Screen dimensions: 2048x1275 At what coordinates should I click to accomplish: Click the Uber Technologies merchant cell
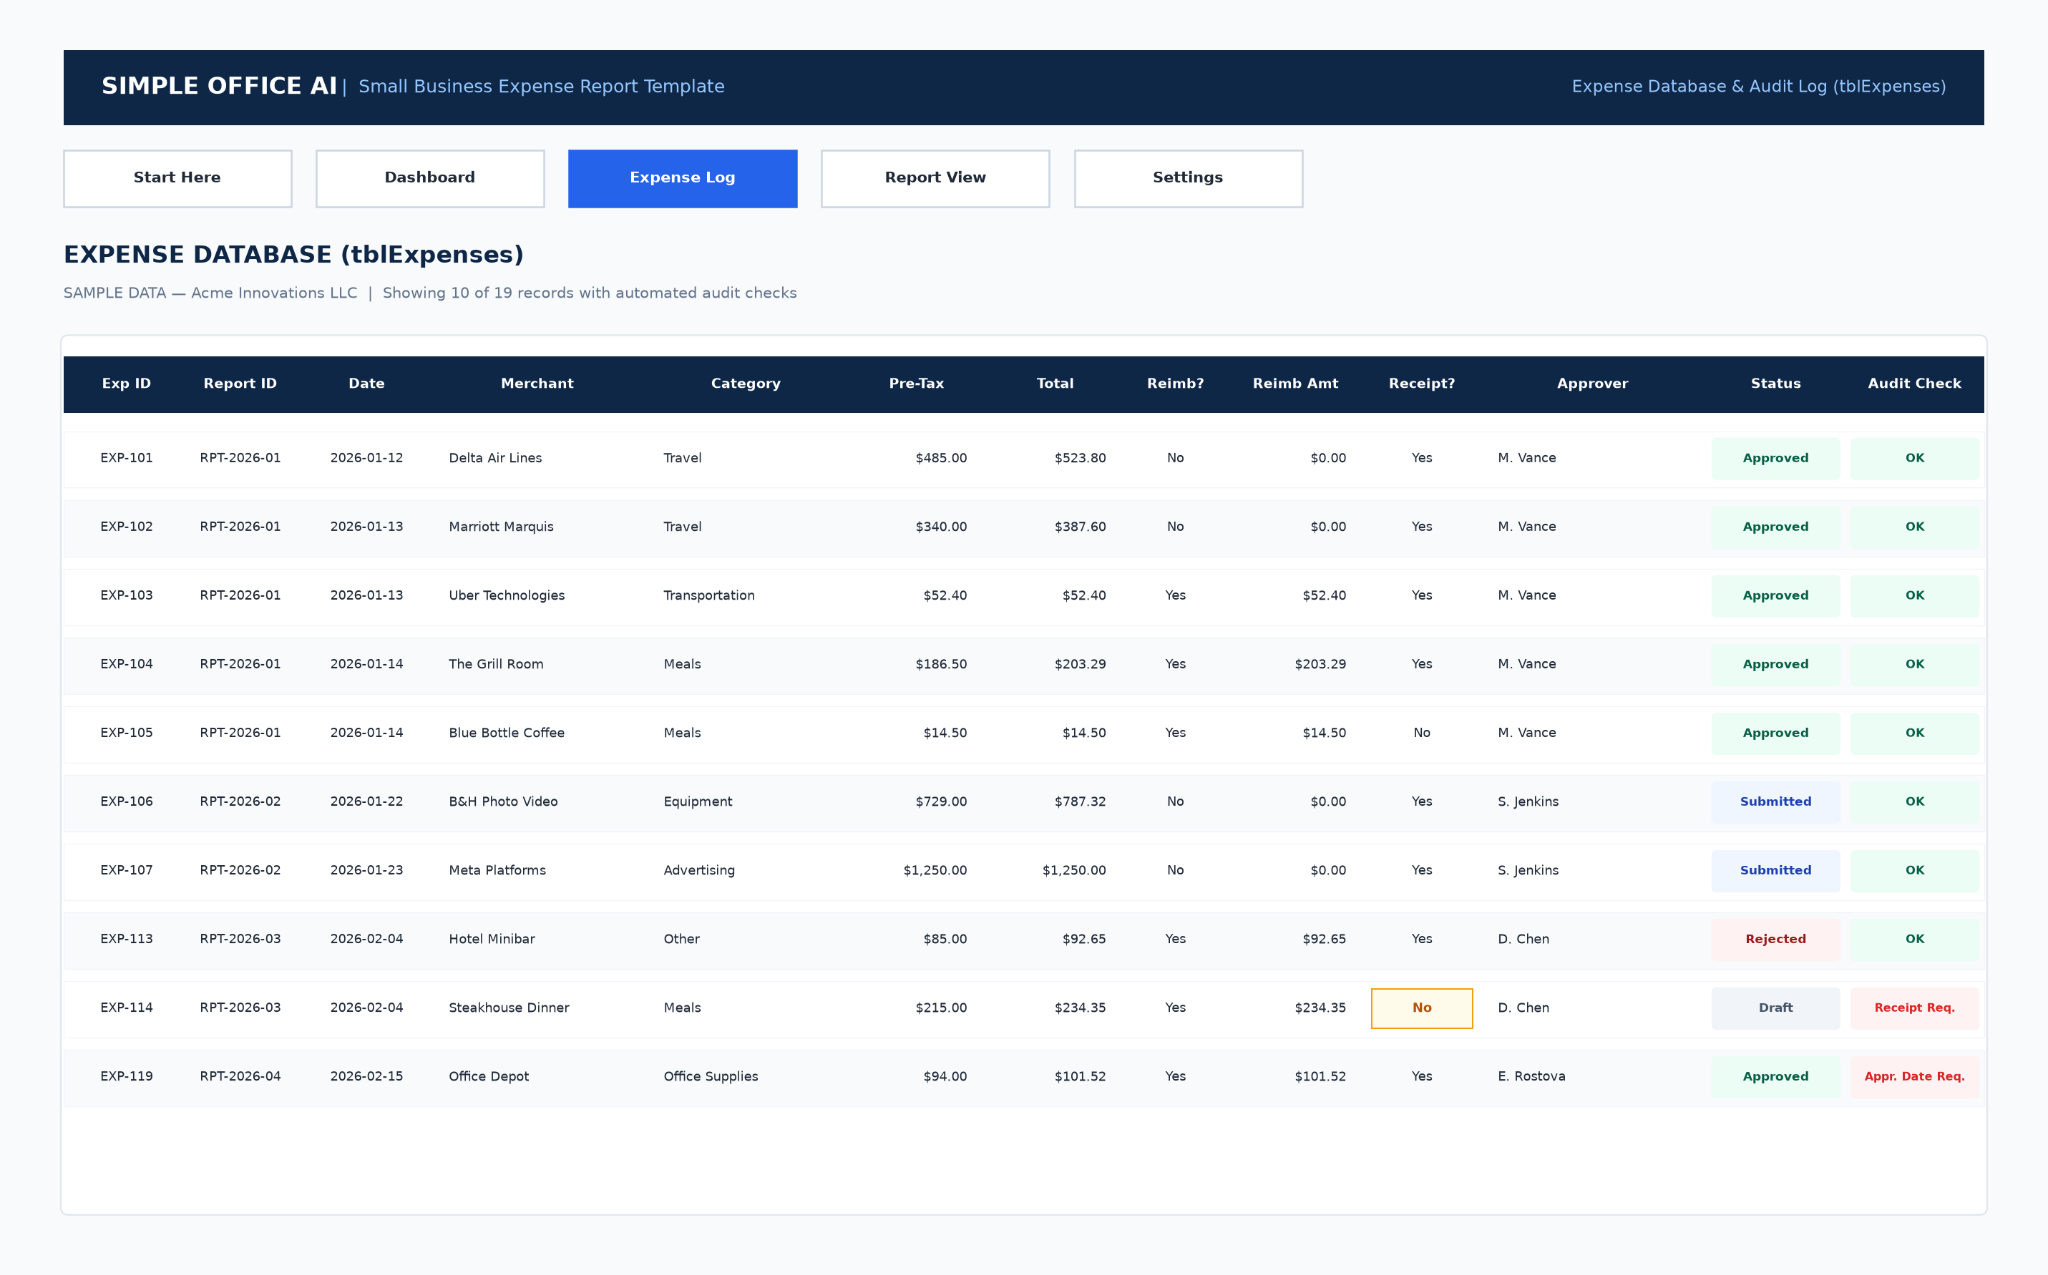pyautogui.click(x=506, y=596)
